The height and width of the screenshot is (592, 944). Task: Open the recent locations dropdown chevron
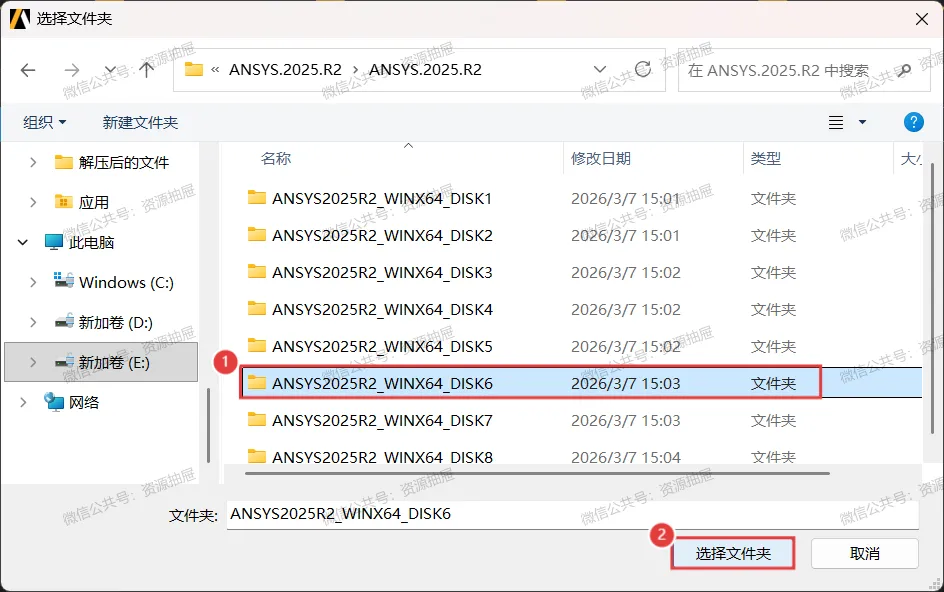(x=110, y=70)
